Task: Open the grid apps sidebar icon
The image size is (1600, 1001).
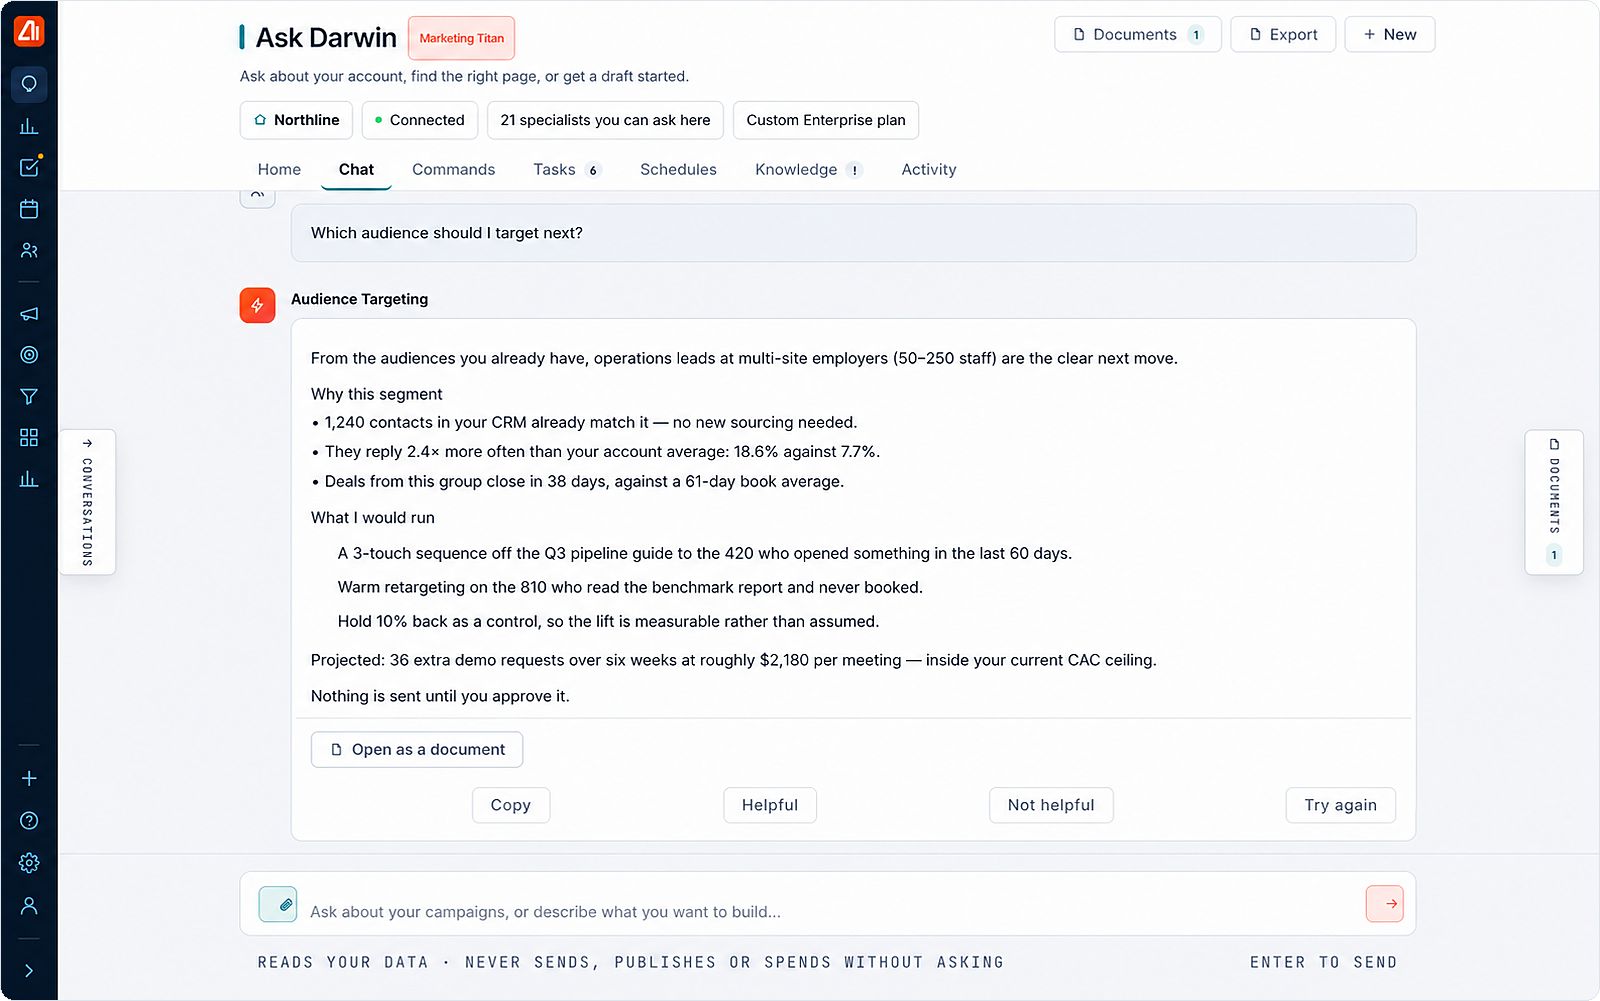Action: [29, 438]
